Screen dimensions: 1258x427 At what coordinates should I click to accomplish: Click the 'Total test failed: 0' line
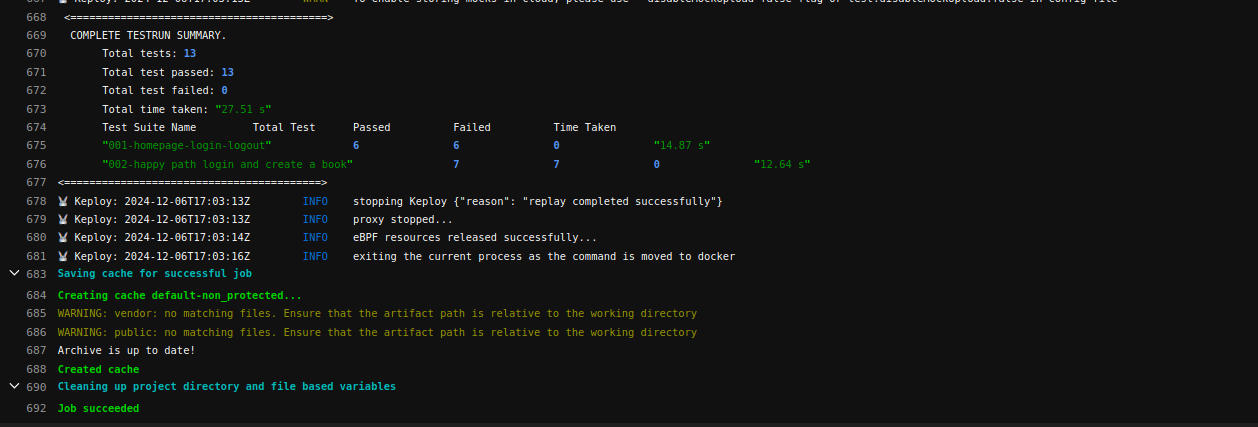[165, 90]
